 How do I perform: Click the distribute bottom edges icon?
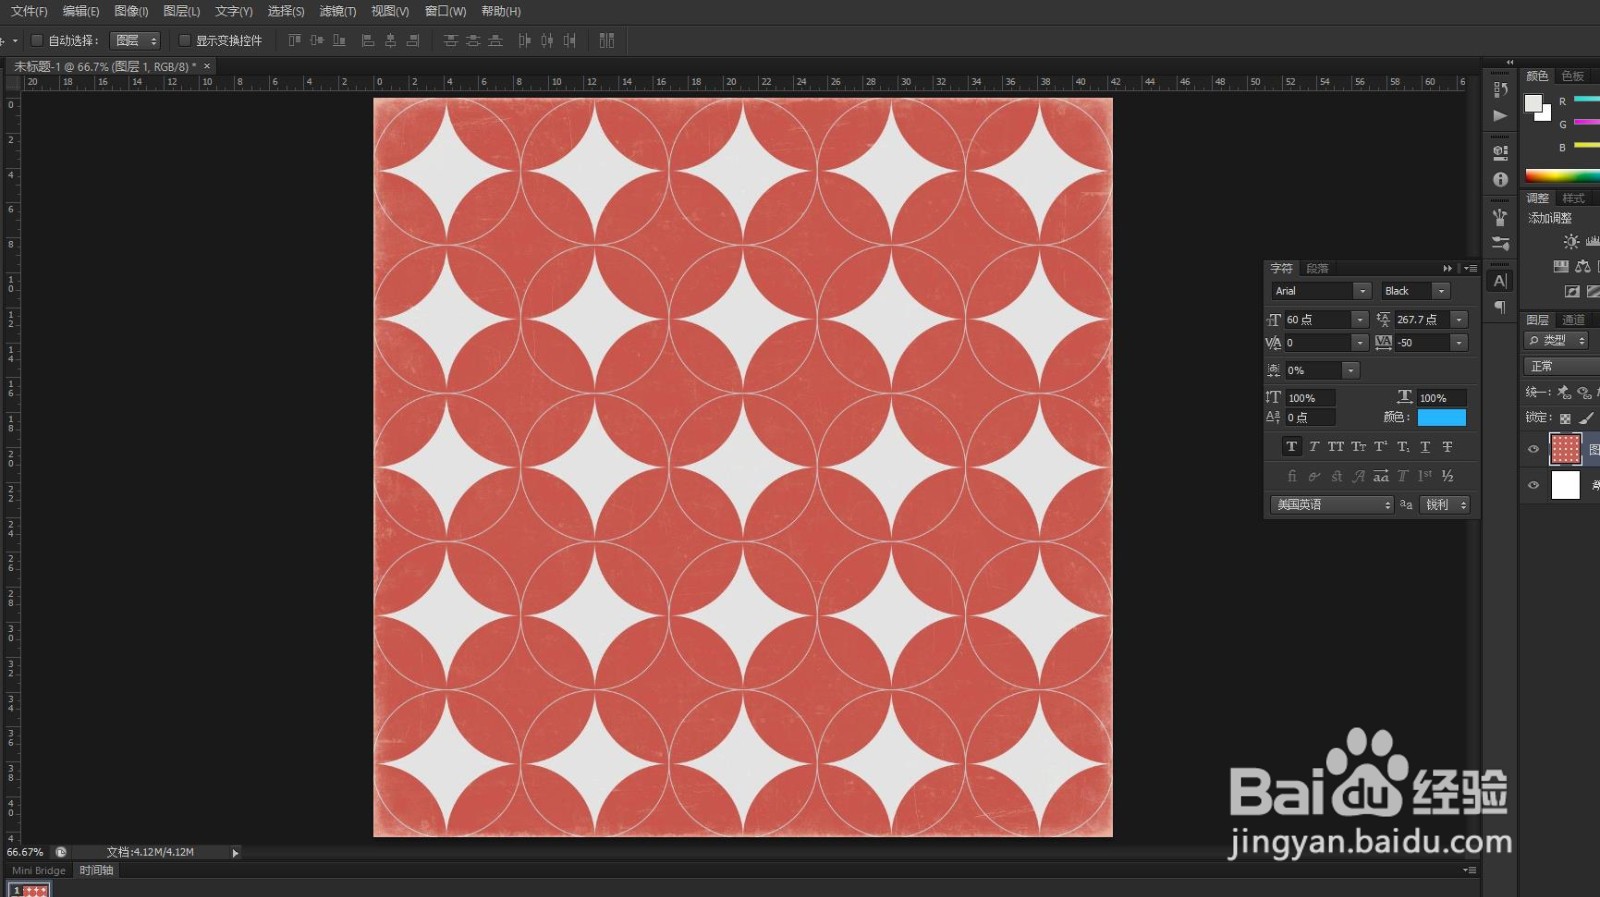coord(495,40)
